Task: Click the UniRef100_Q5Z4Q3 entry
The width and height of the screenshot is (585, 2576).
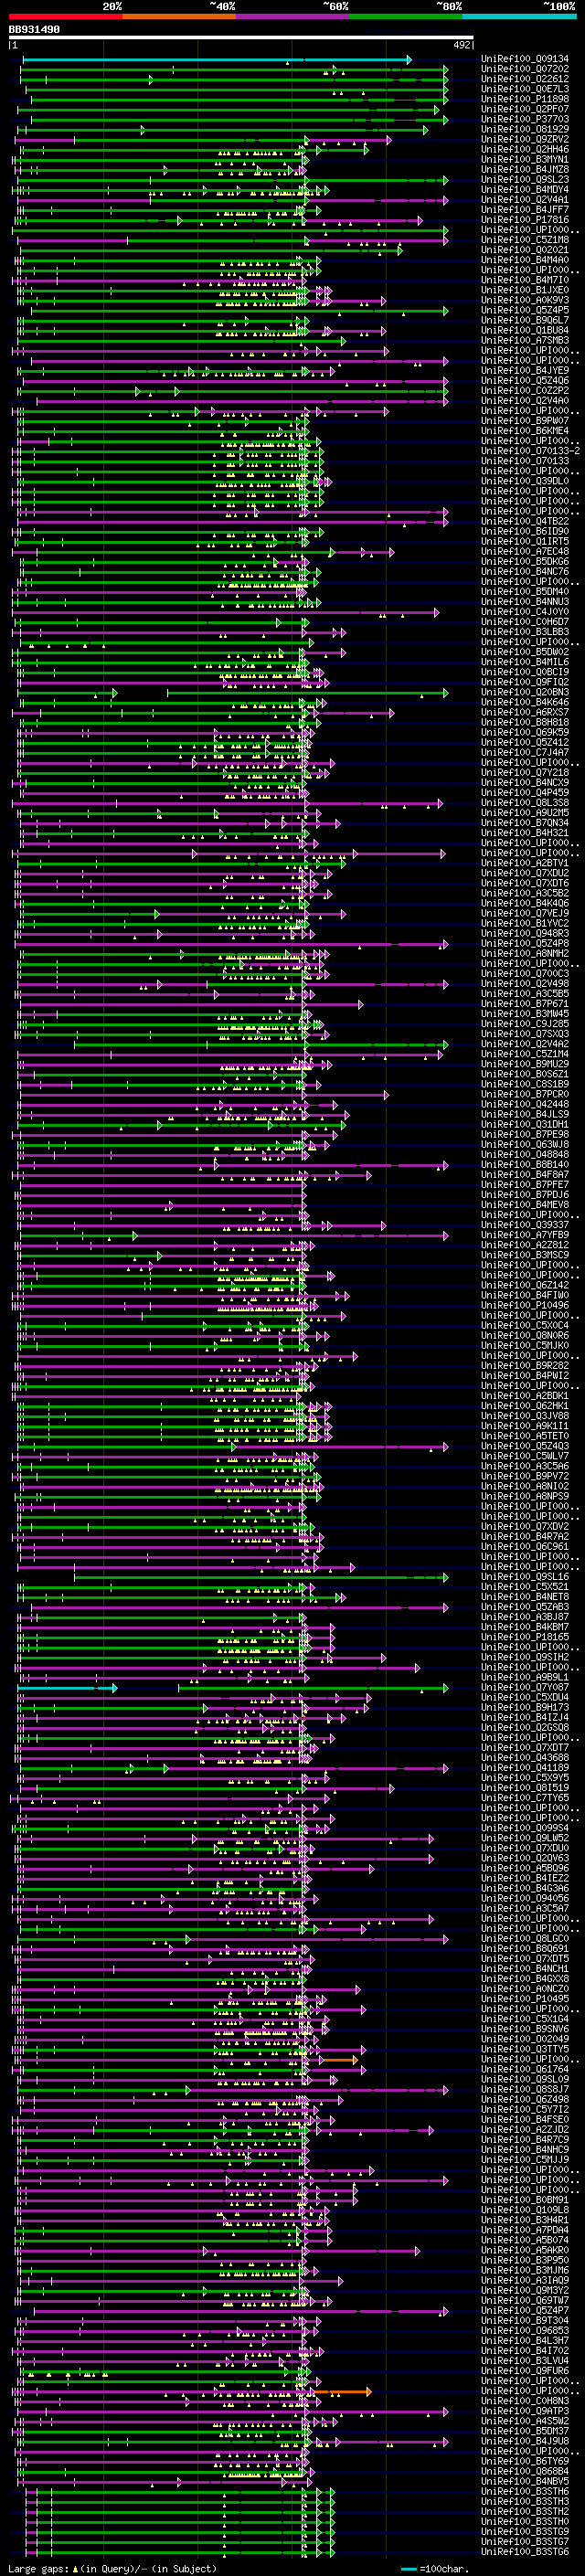Action: pos(524,1446)
